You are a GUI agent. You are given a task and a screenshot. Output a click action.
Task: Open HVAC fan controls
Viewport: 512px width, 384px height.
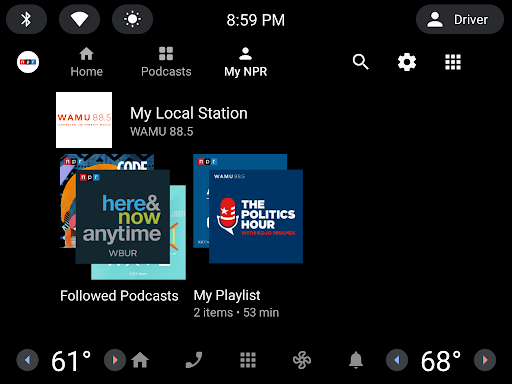(302, 360)
